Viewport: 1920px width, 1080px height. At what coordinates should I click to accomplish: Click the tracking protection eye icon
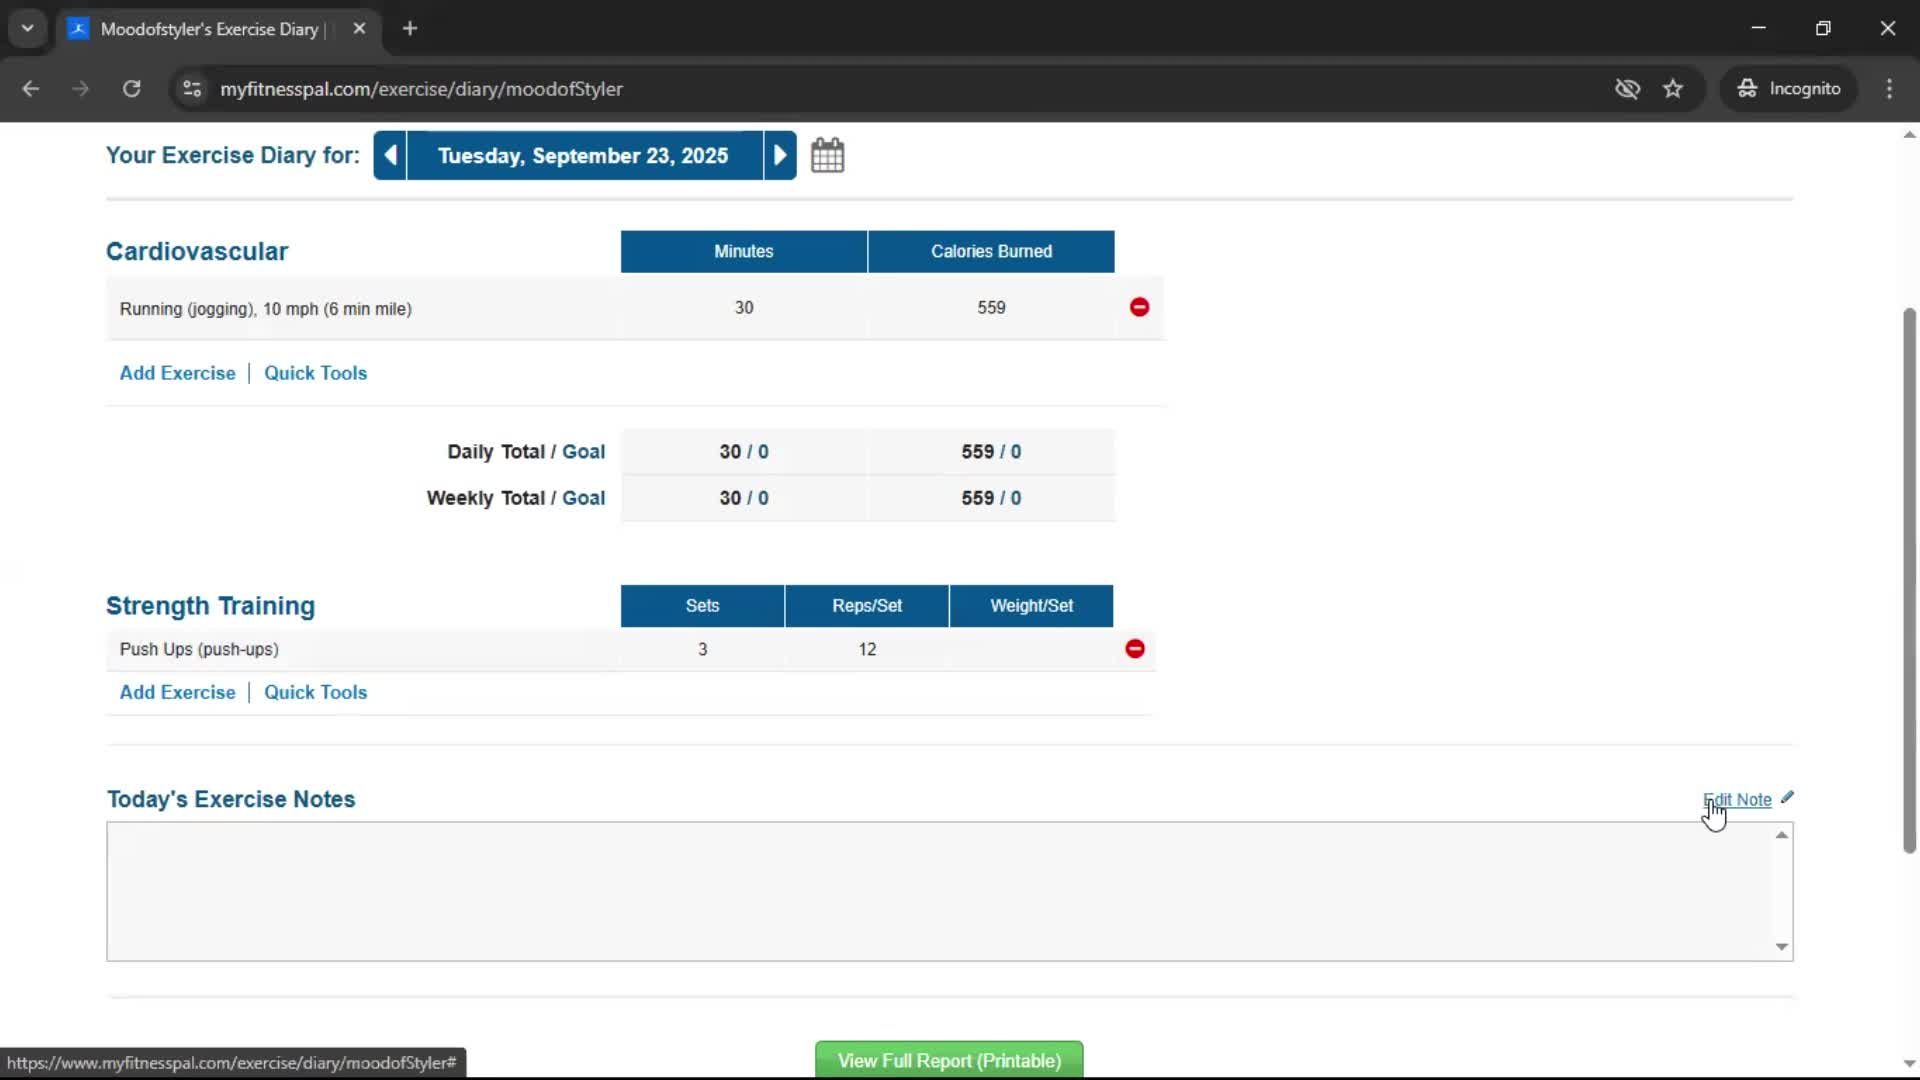pyautogui.click(x=1627, y=88)
